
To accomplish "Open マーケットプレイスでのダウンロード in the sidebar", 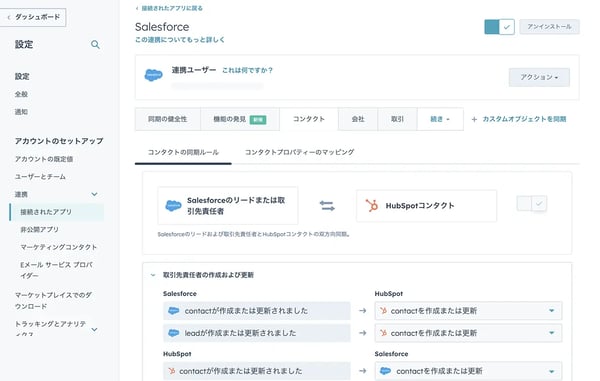I will (53, 301).
